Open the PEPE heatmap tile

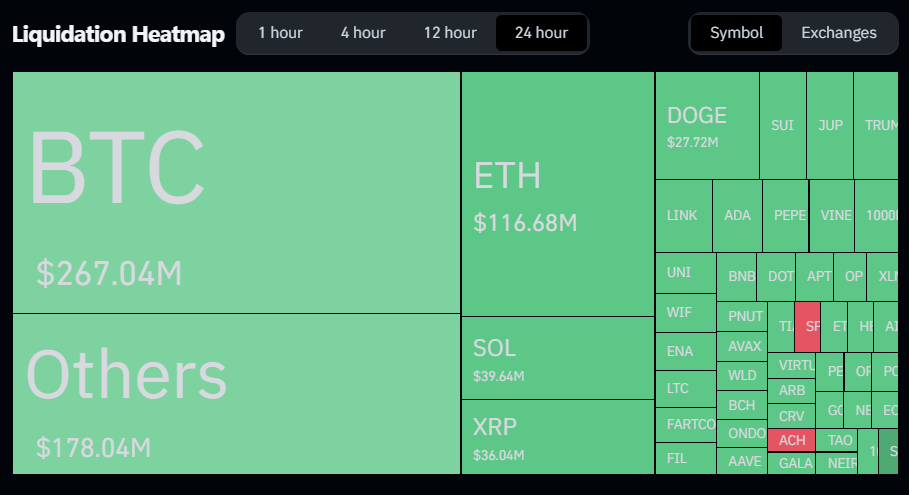coord(786,216)
